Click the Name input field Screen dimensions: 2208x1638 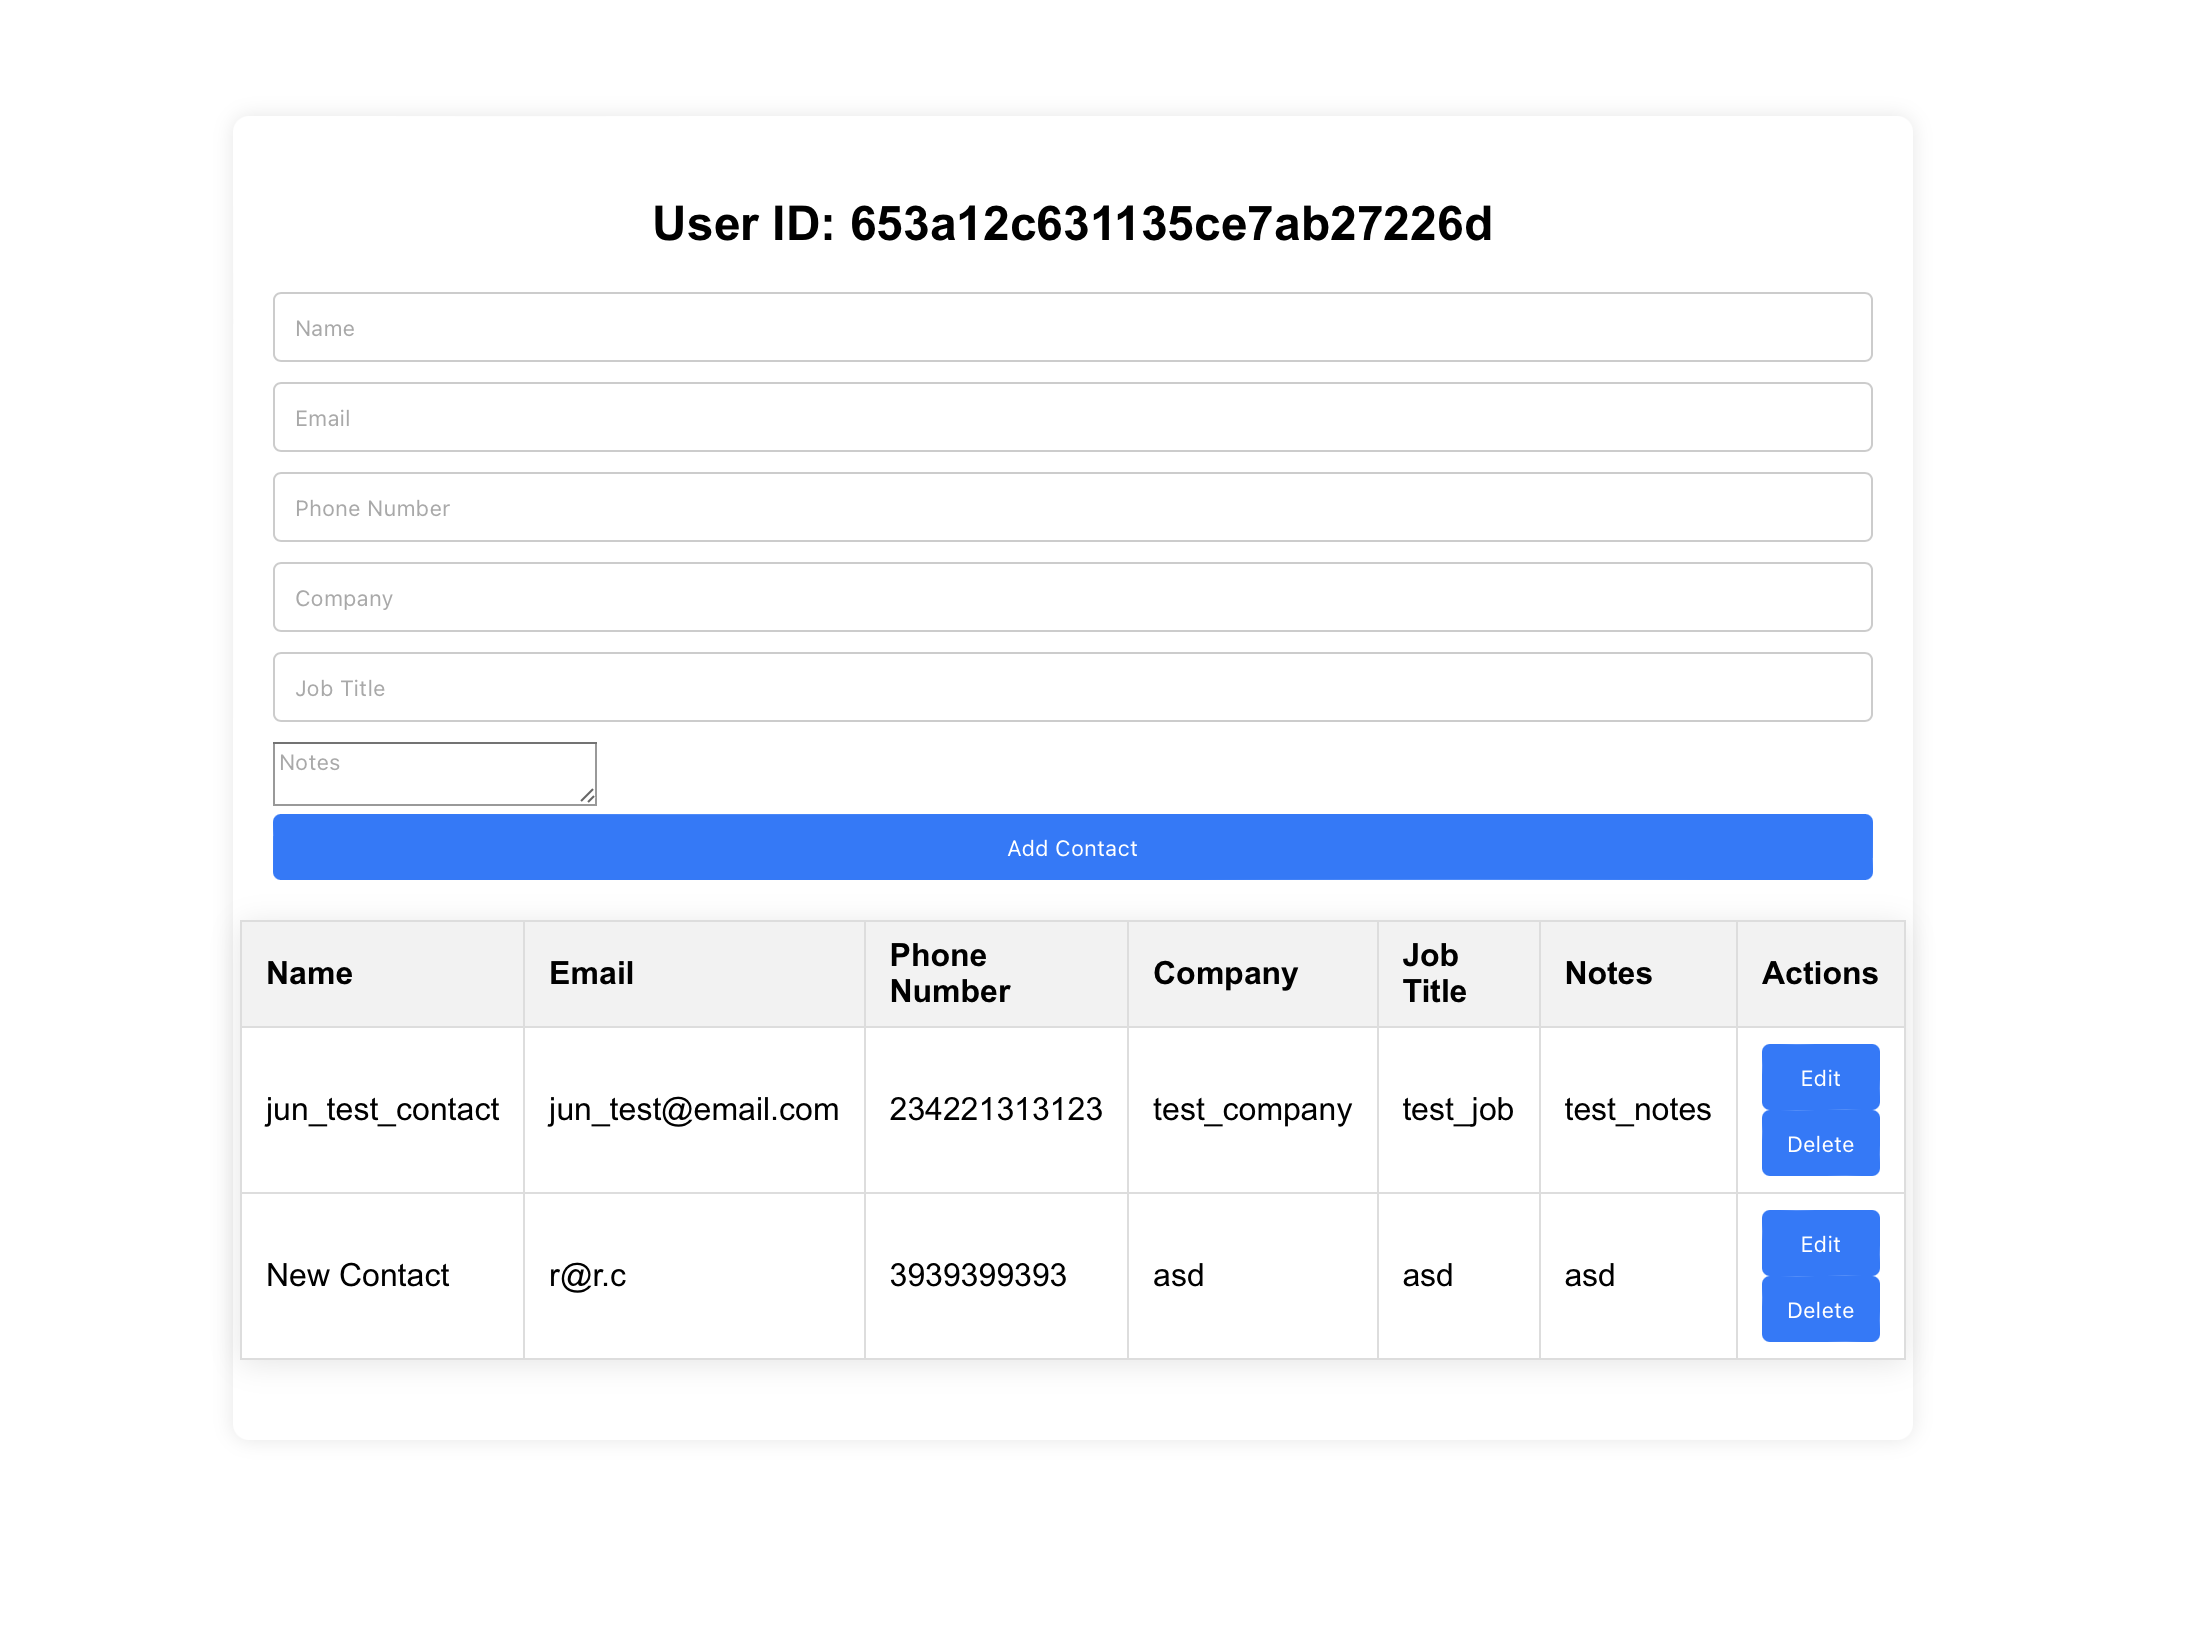[1072, 327]
